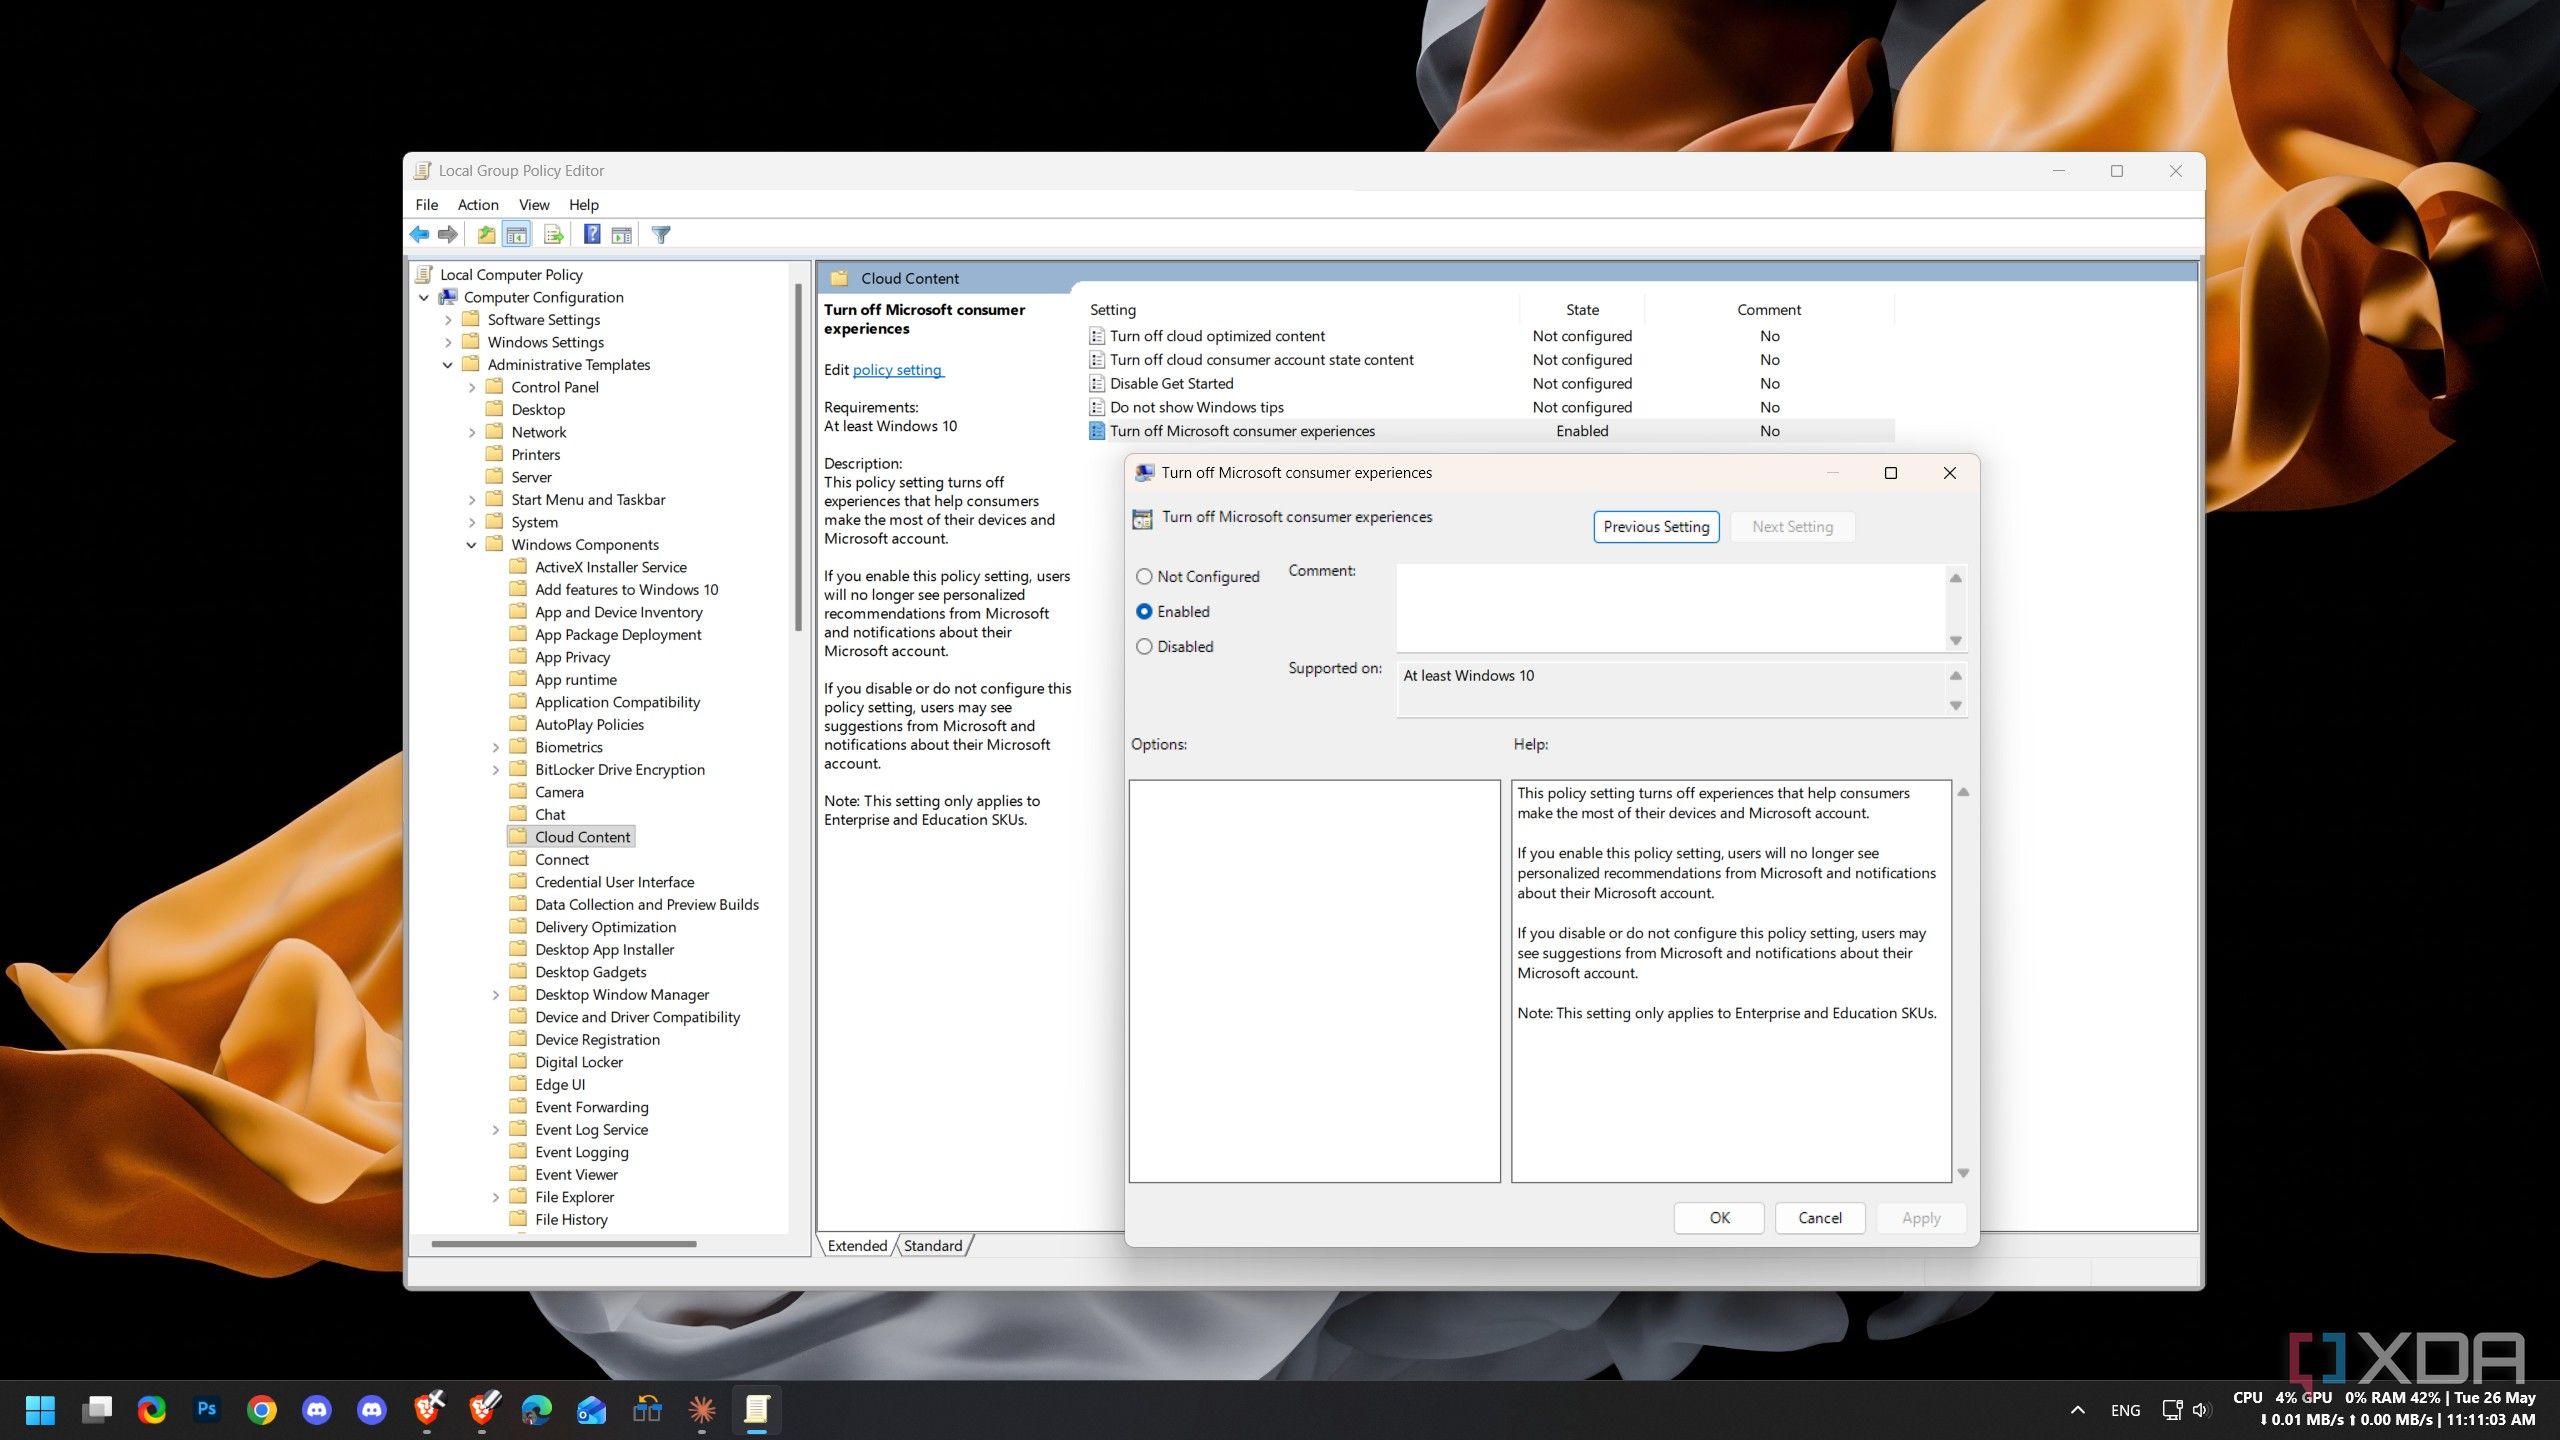Expand the Control Panel folder

point(472,387)
